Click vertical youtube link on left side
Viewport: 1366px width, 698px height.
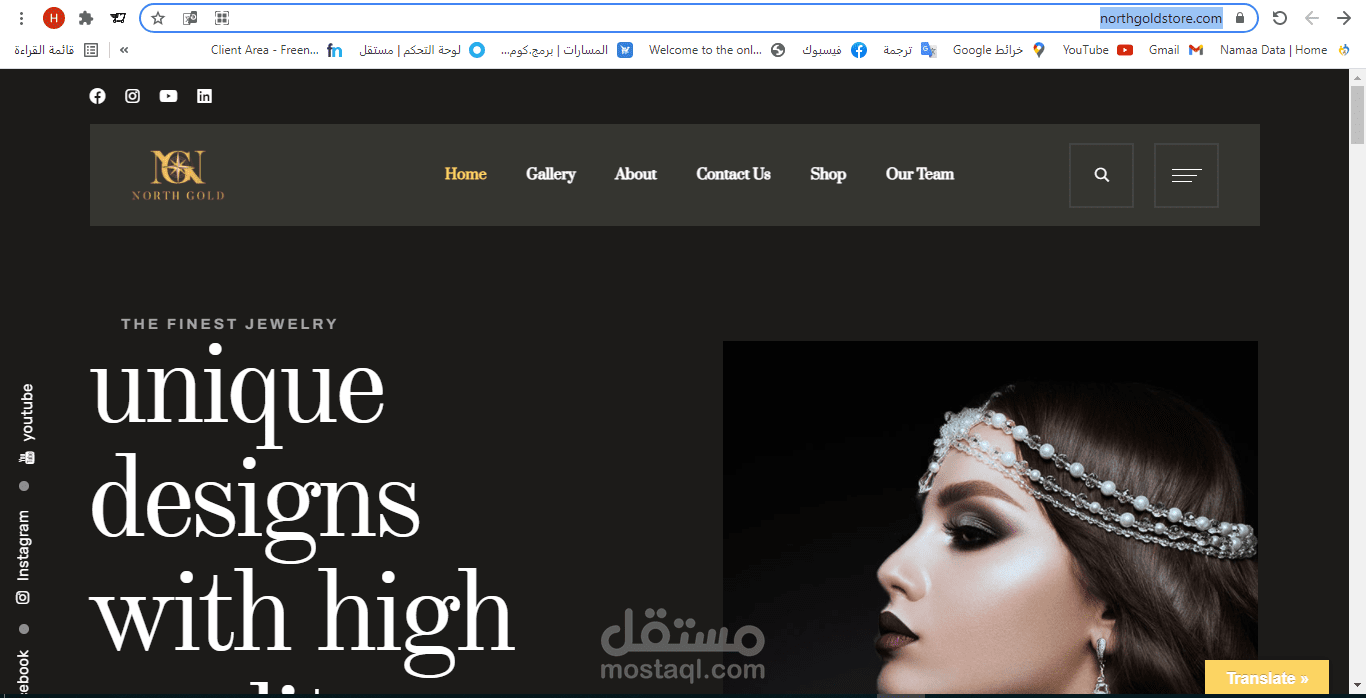click(27, 424)
